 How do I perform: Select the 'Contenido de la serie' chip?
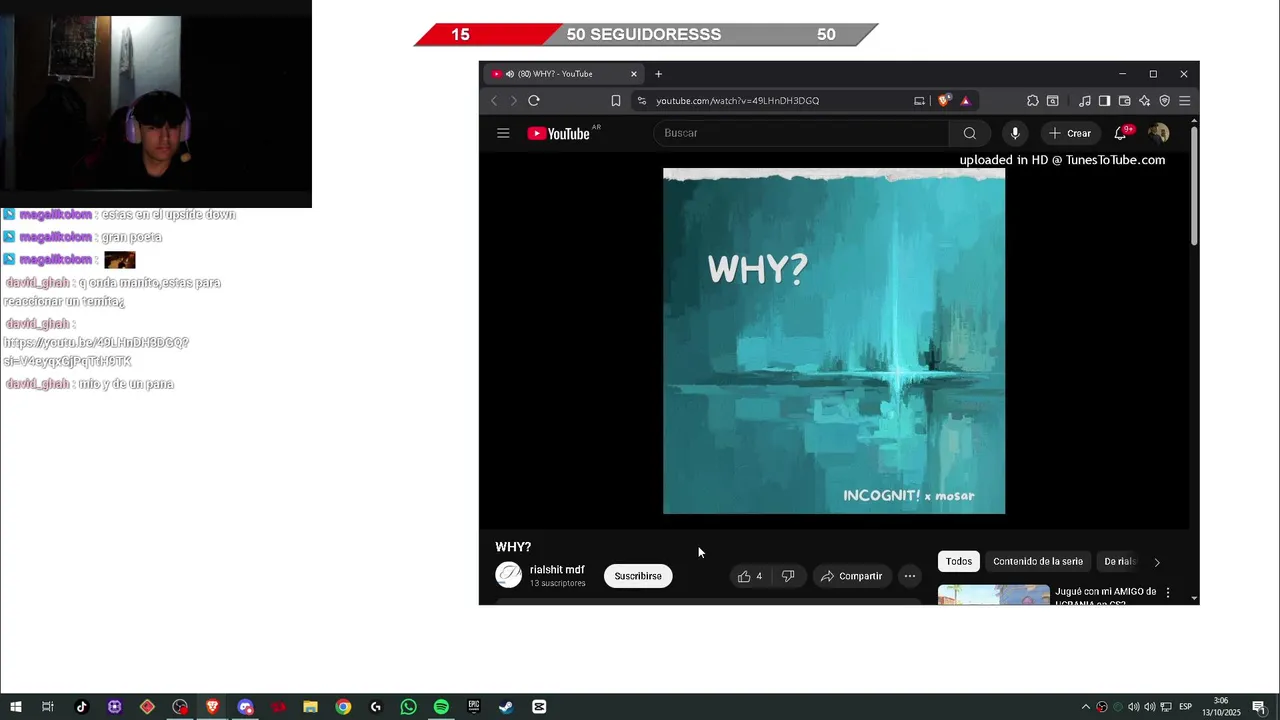click(x=1038, y=562)
